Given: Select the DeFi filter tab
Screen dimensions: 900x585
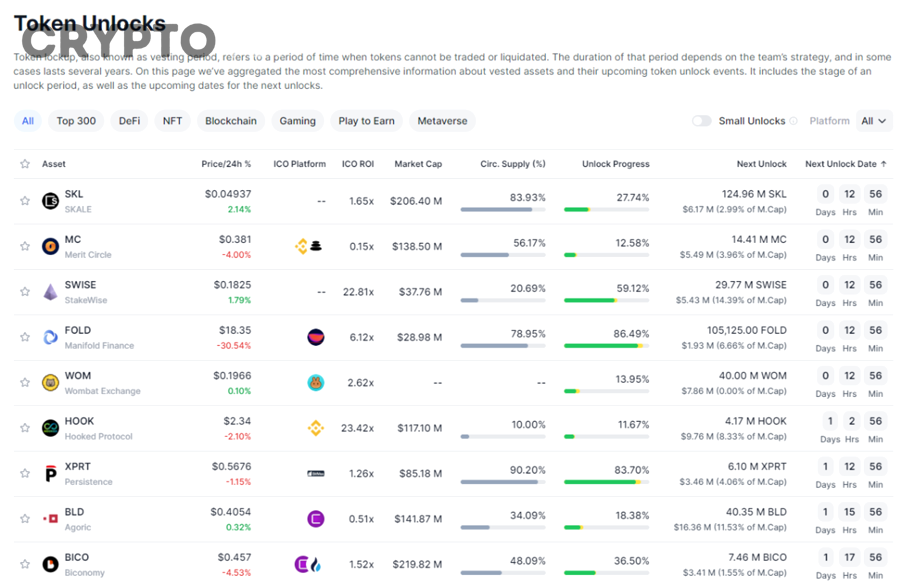Looking at the screenshot, I should click(x=129, y=121).
